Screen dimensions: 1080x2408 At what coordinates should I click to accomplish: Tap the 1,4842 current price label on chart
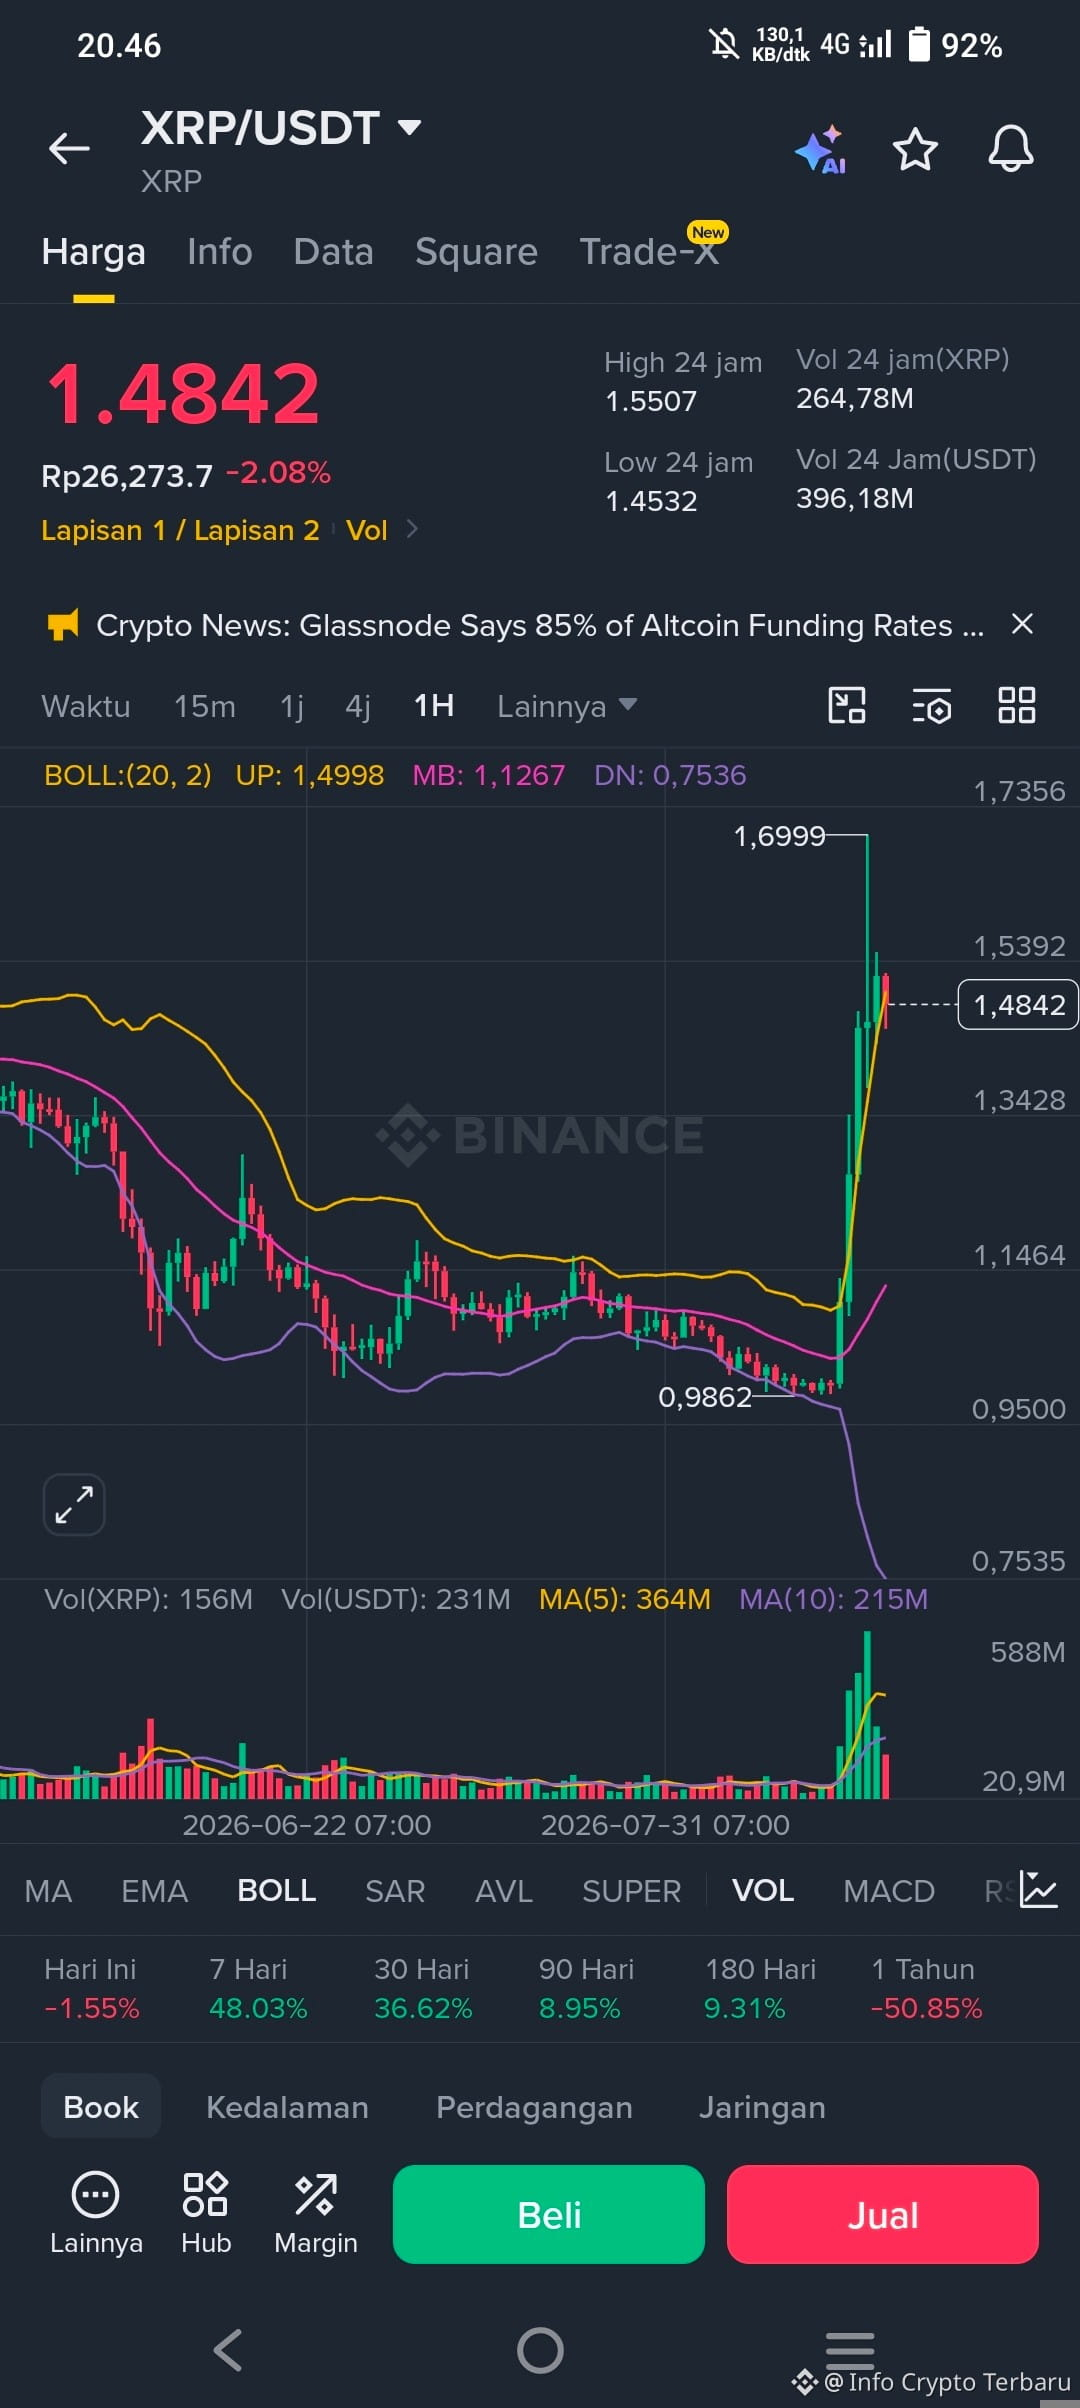coord(1018,1004)
